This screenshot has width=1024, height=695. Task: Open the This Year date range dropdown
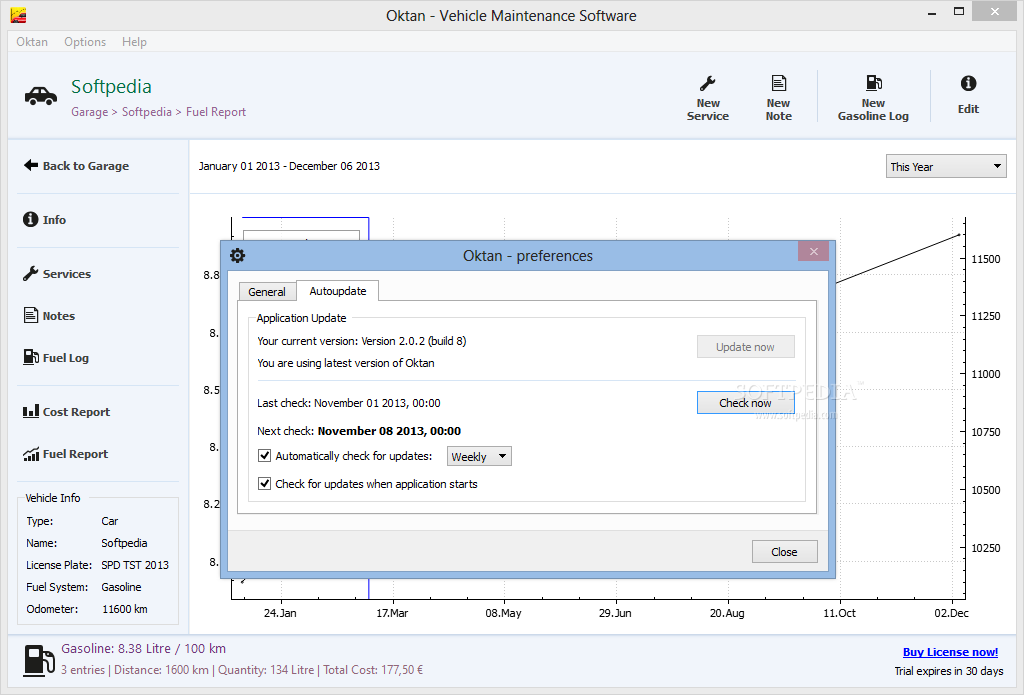[946, 166]
